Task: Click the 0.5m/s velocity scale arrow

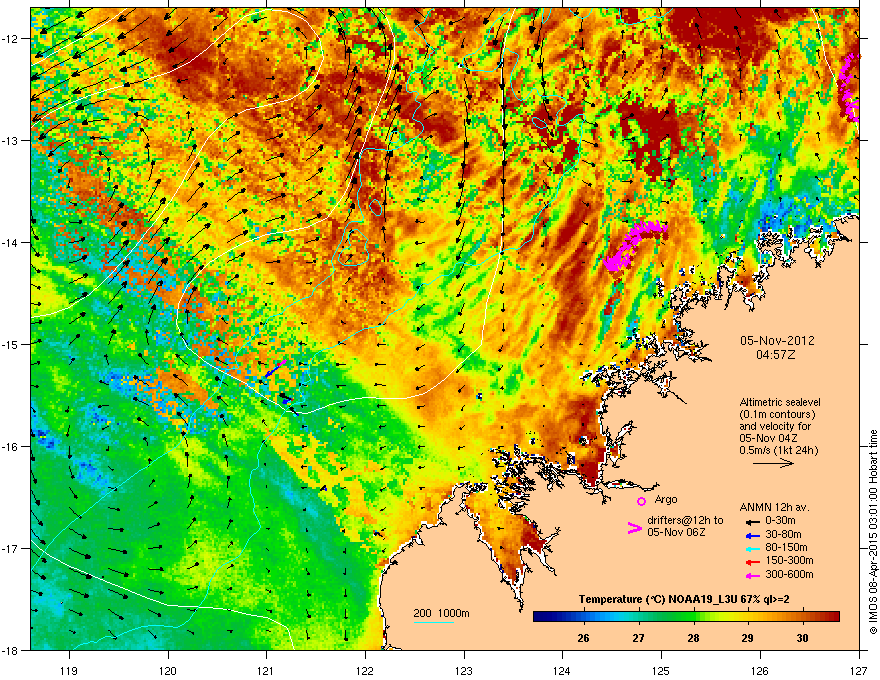Action: [x=773, y=463]
